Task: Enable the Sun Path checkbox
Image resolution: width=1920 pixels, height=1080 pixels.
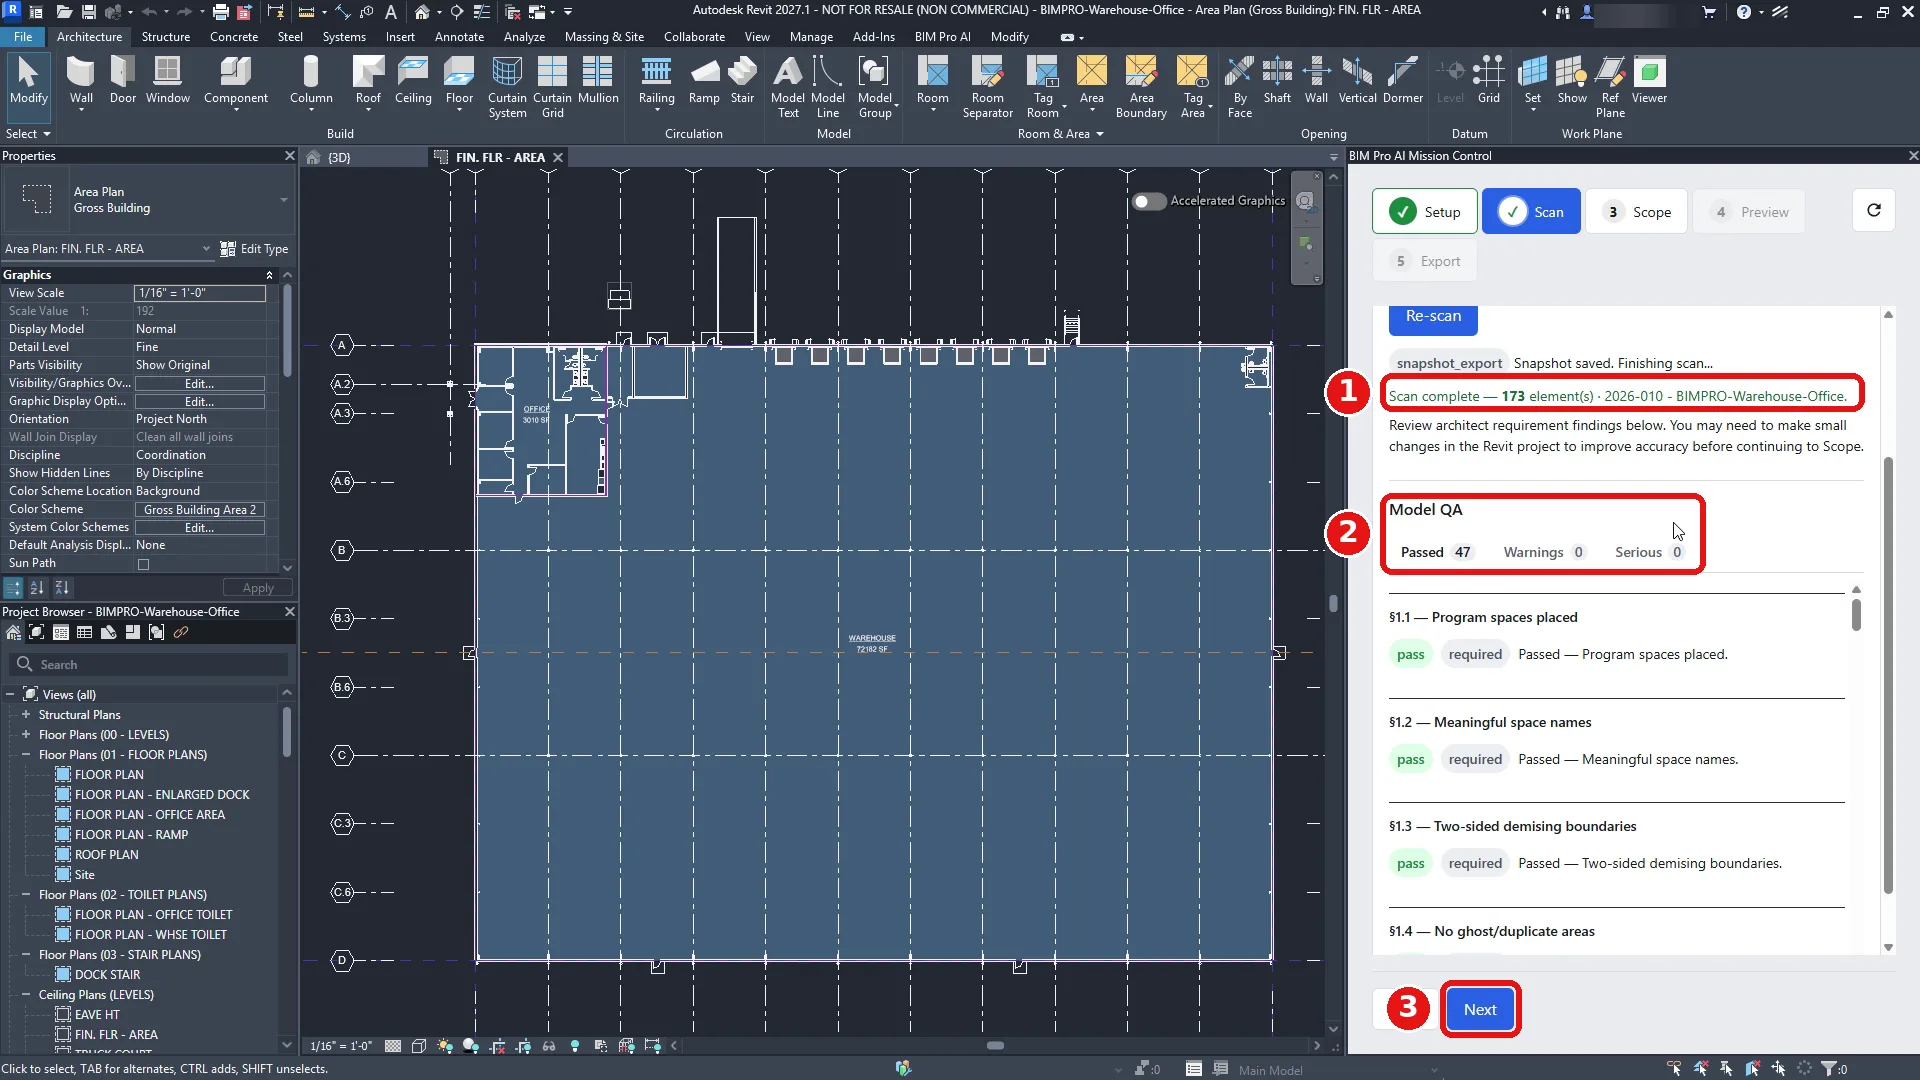Action: 143,564
